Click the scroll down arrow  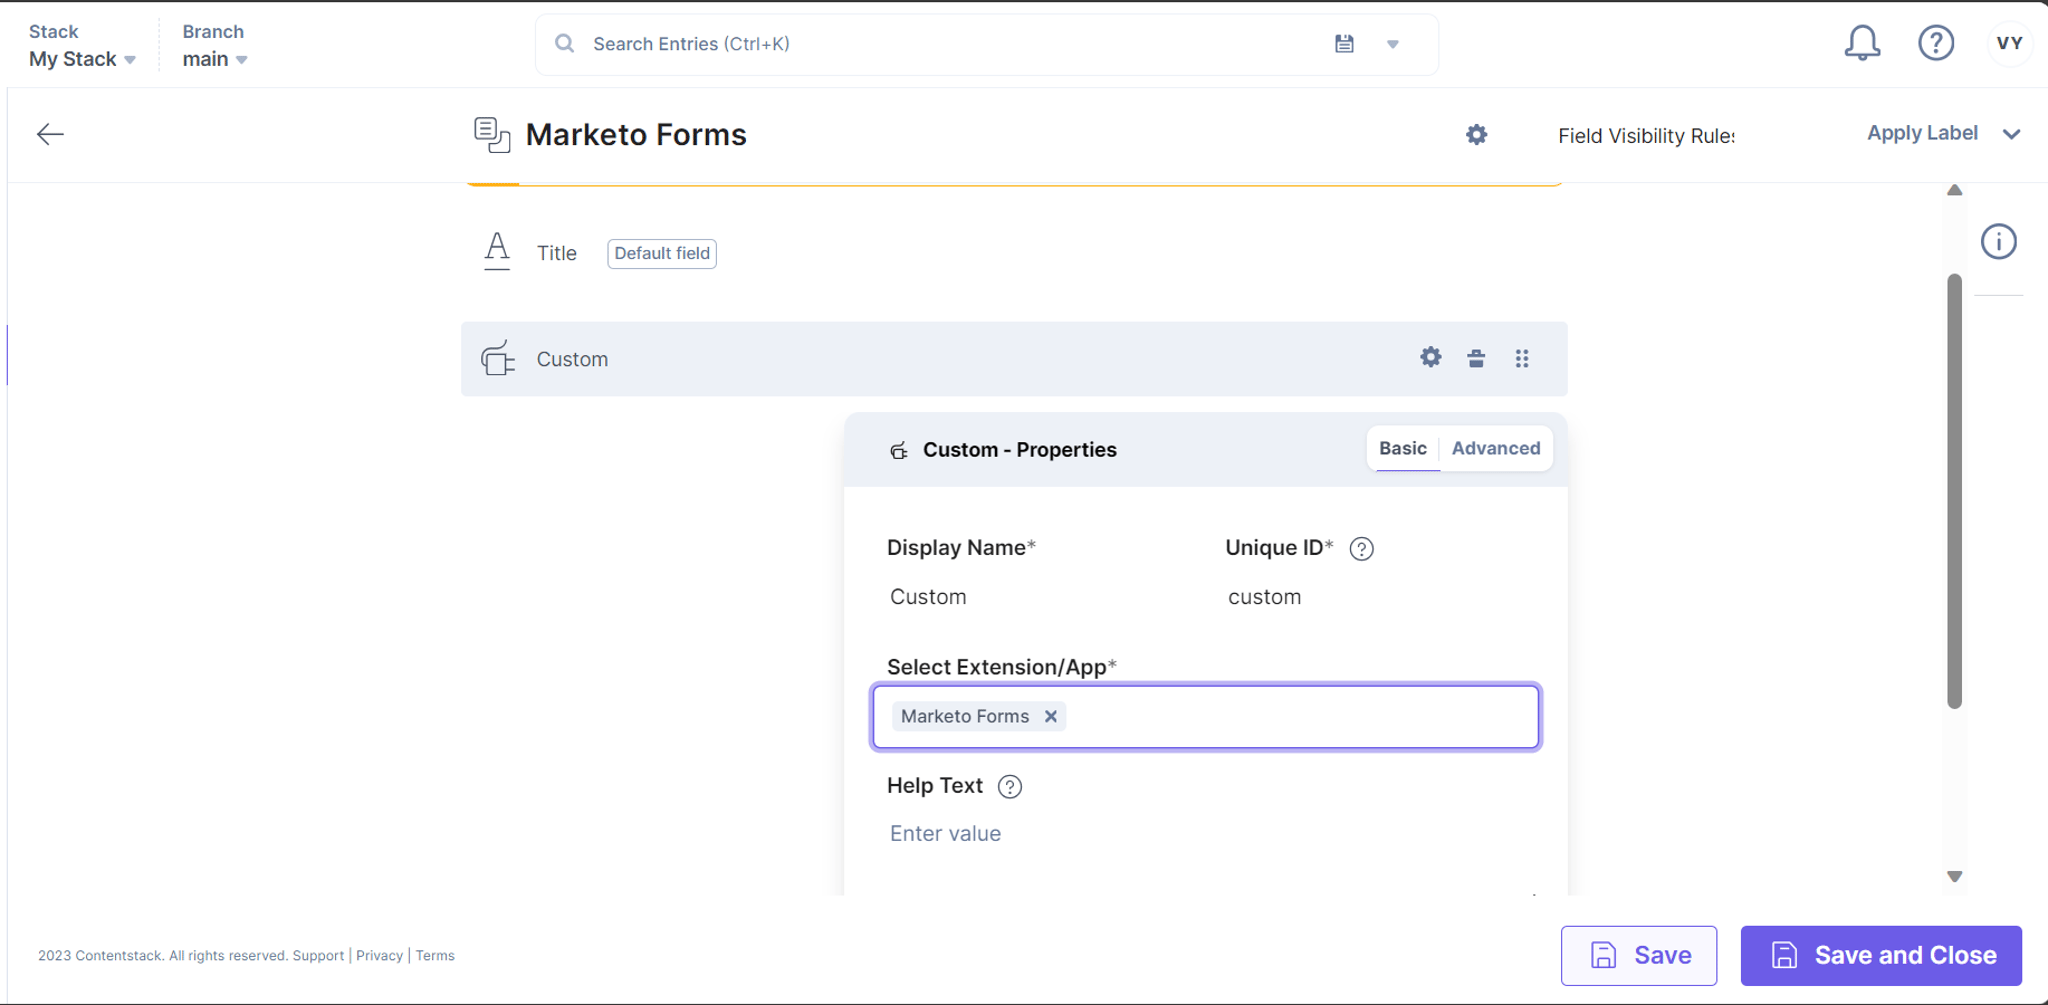[x=1955, y=877]
